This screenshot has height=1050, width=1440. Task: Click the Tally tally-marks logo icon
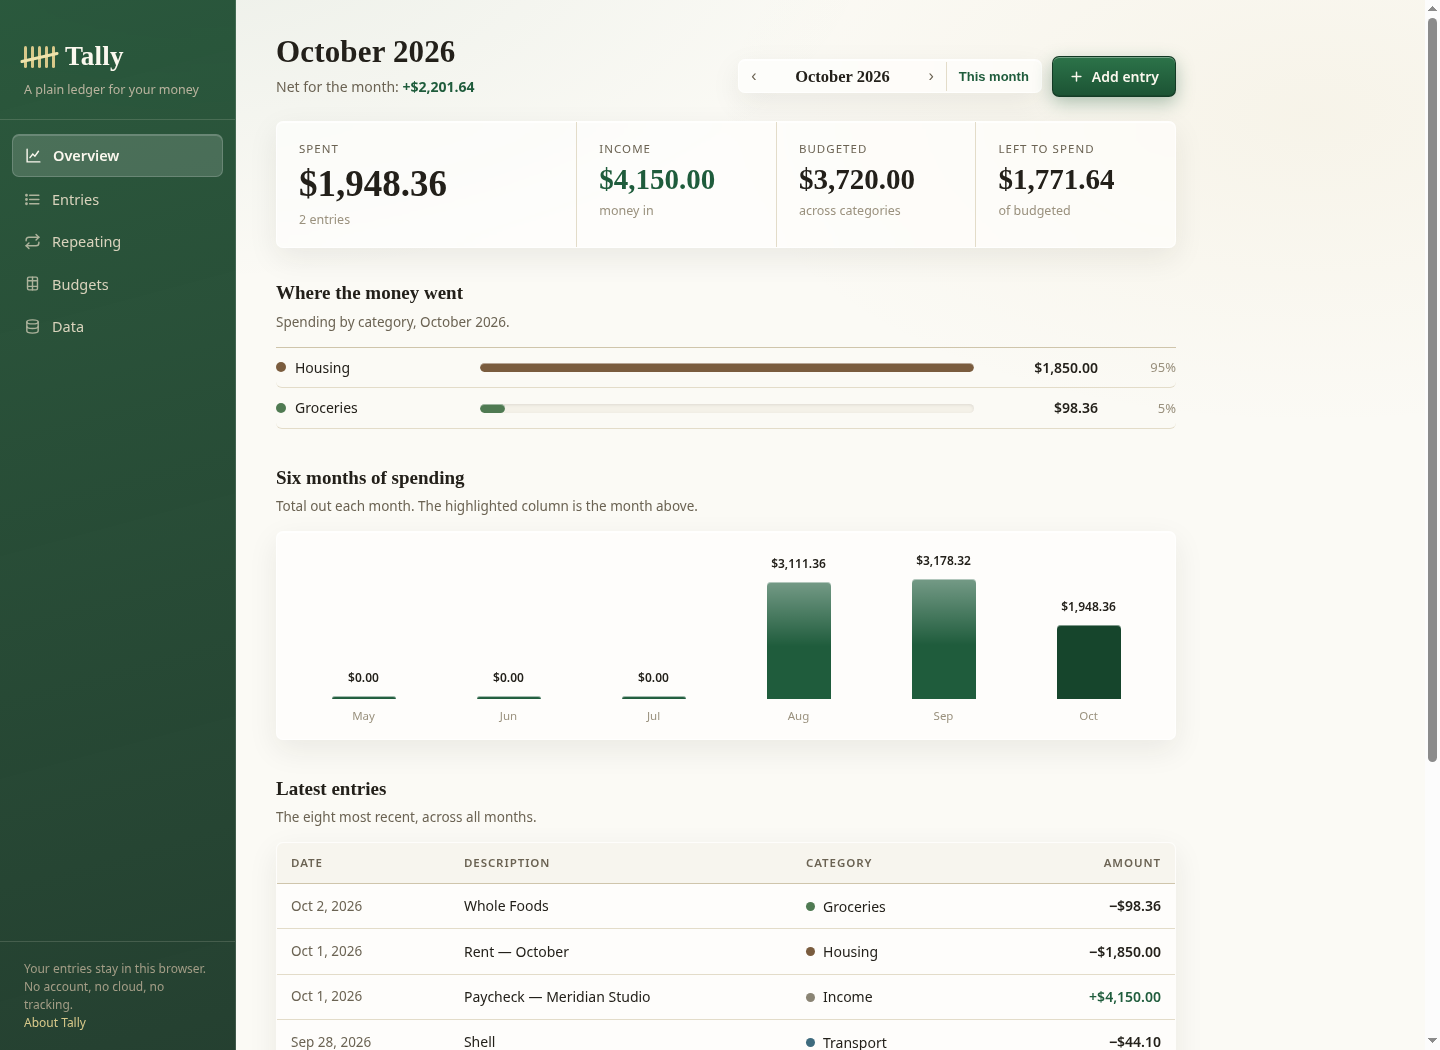coord(39,57)
